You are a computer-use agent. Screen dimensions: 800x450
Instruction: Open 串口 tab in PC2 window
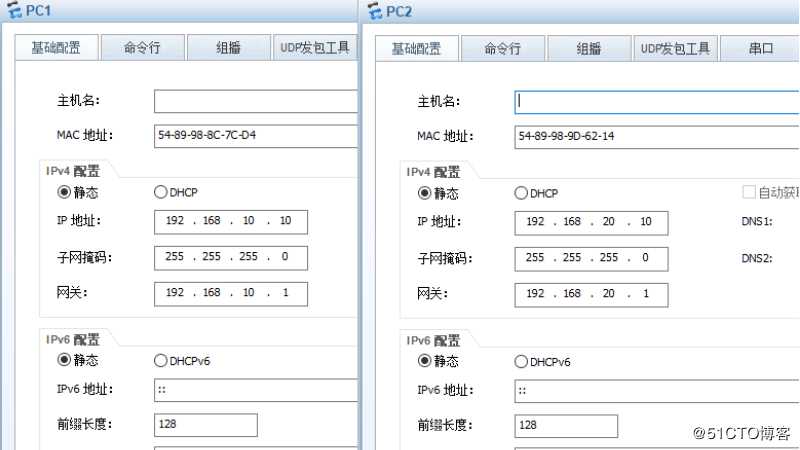(x=760, y=49)
